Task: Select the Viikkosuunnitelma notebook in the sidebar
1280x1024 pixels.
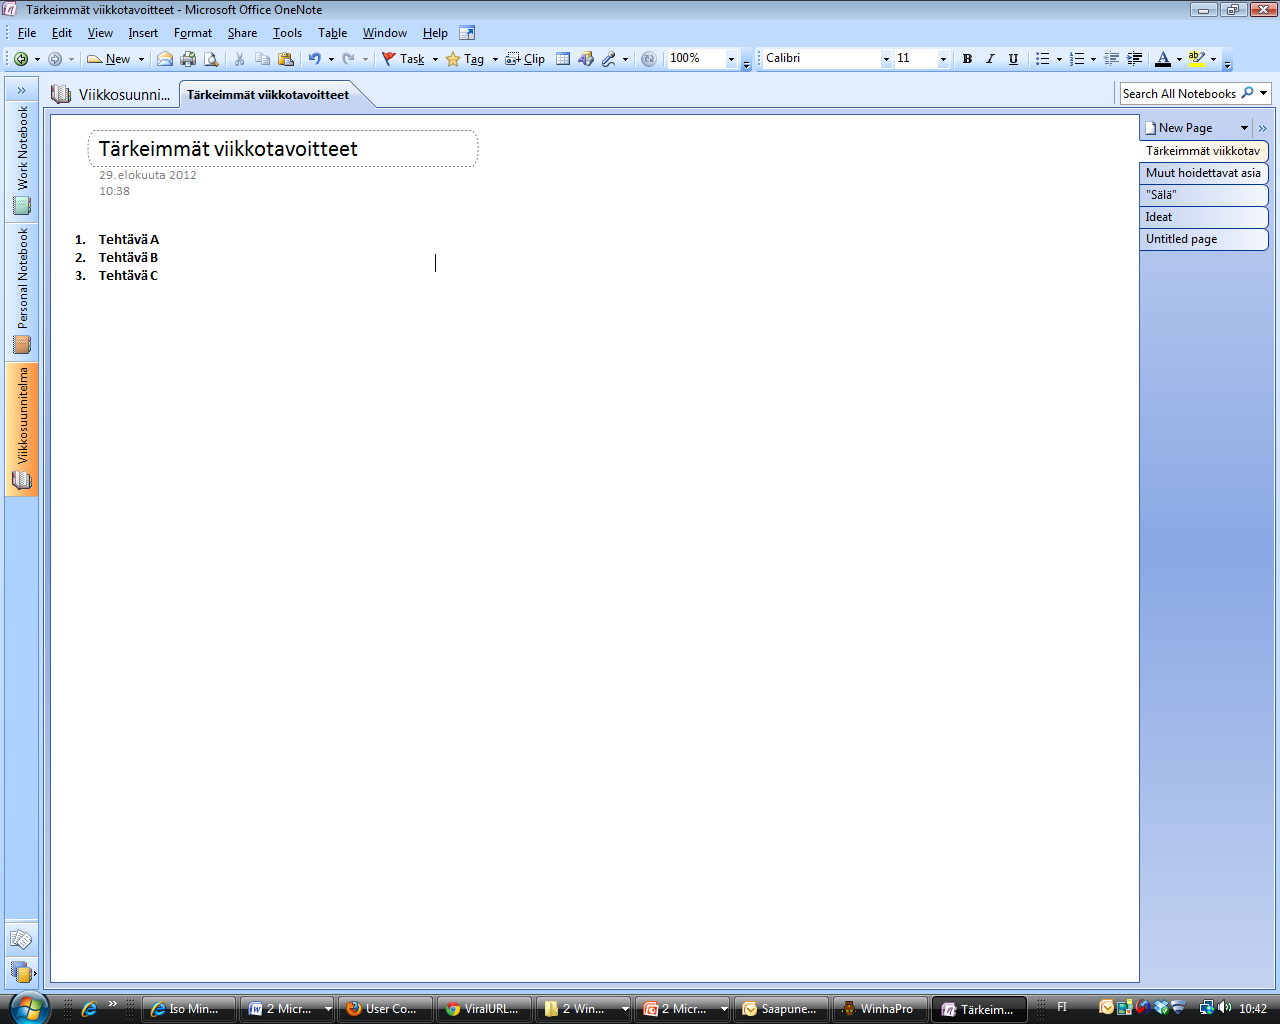Action: coord(22,429)
